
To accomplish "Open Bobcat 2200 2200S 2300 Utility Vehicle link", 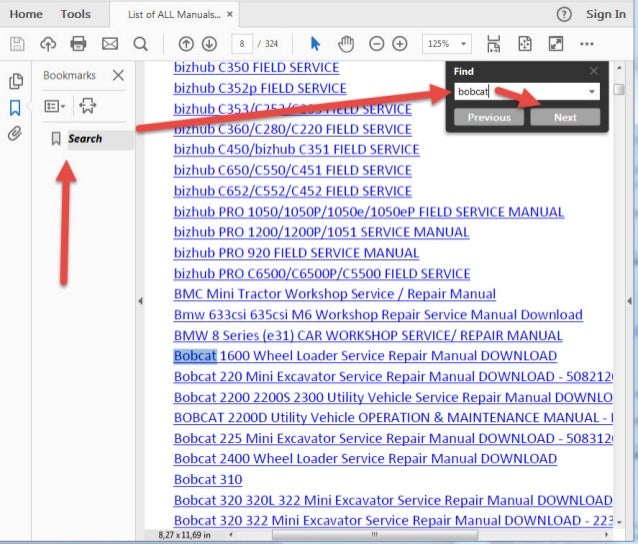I will tap(393, 398).
